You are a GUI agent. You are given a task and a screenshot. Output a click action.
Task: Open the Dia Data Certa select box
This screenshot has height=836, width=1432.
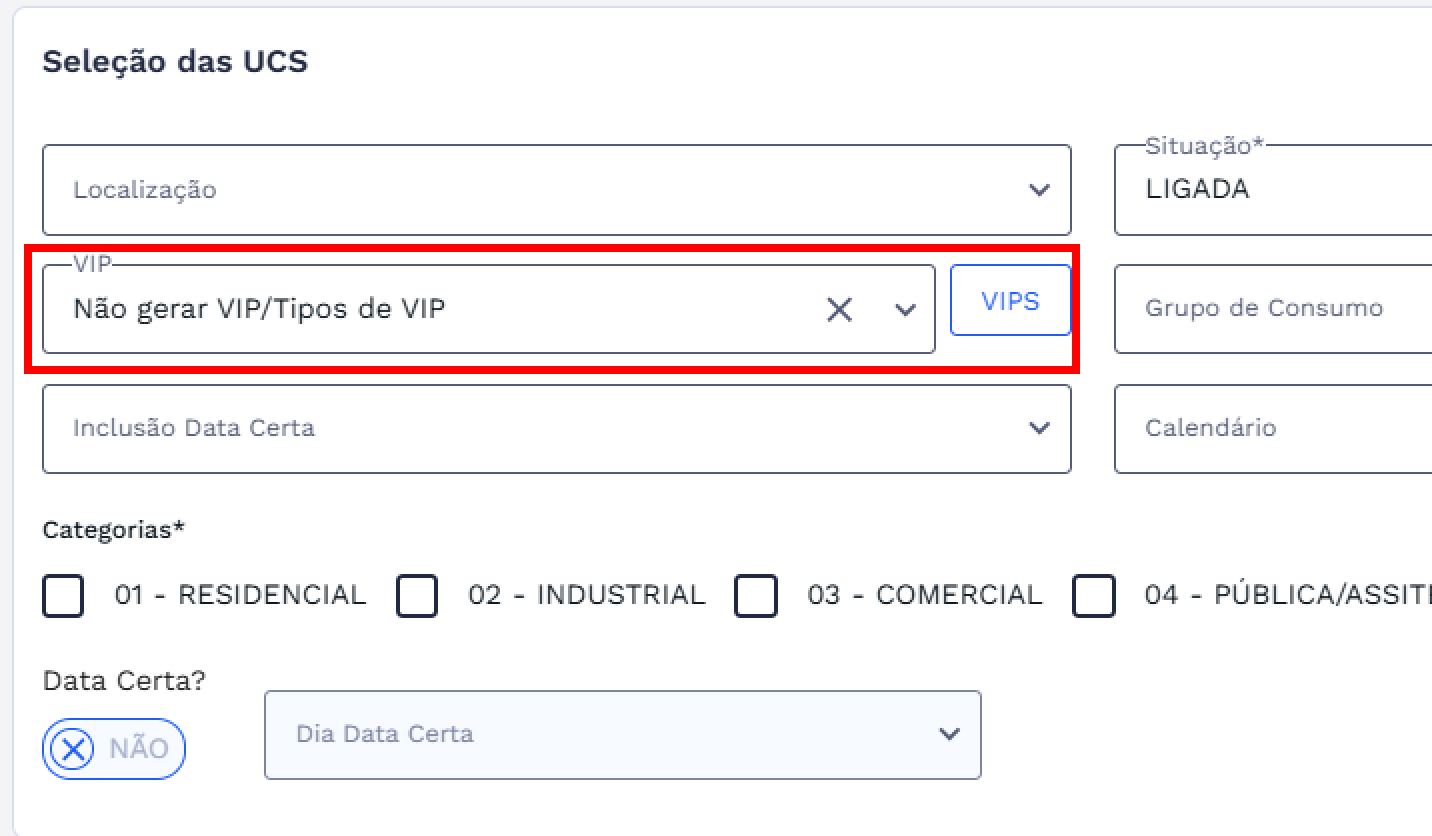(x=600, y=734)
